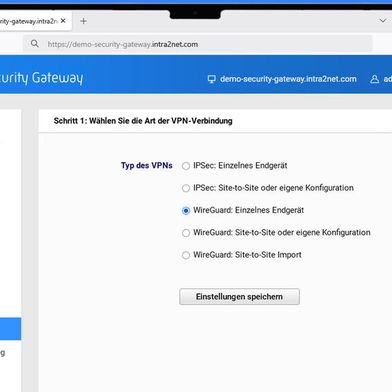Click the search icon in address bar
This screenshot has height=392, width=392.
[34, 44]
